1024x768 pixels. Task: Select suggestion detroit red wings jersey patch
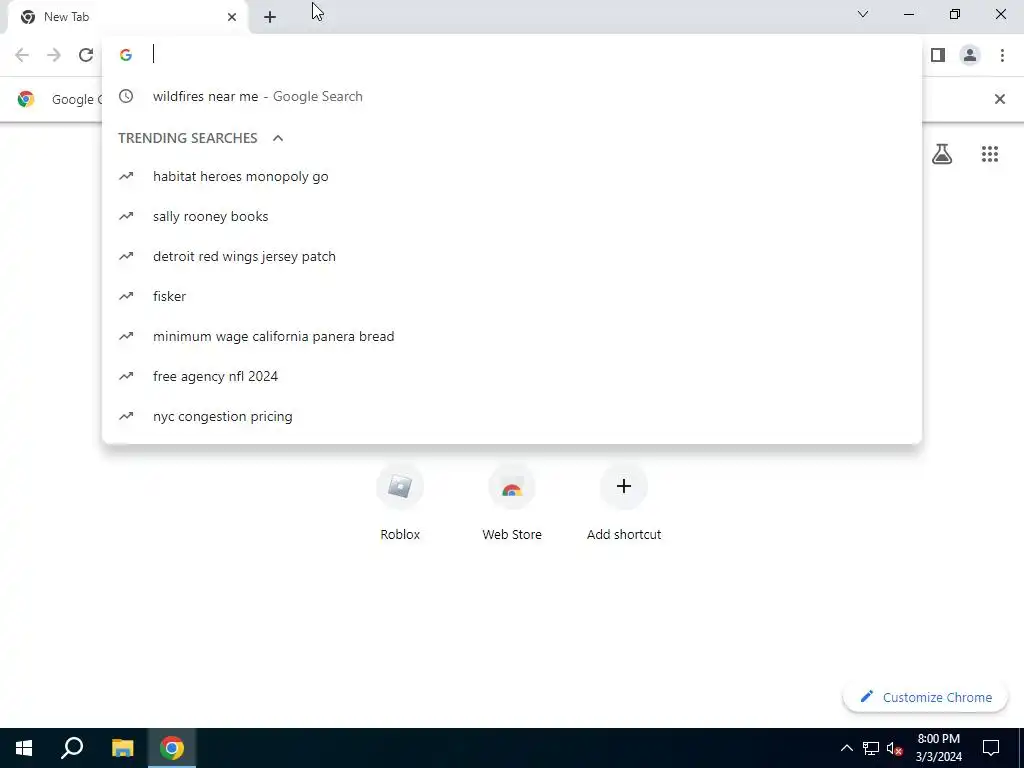coord(512,256)
